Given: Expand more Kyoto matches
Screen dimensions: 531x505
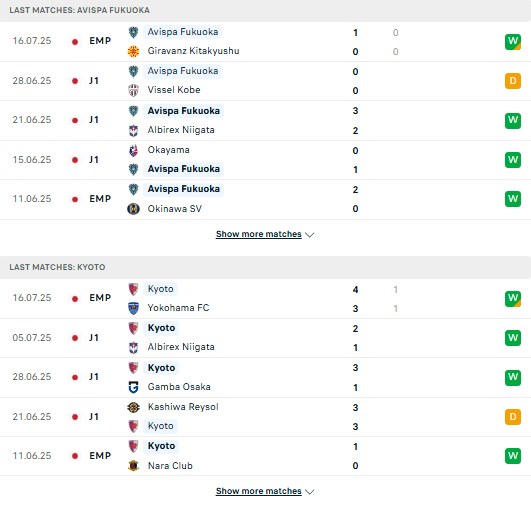Looking at the screenshot, I should pos(259,491).
